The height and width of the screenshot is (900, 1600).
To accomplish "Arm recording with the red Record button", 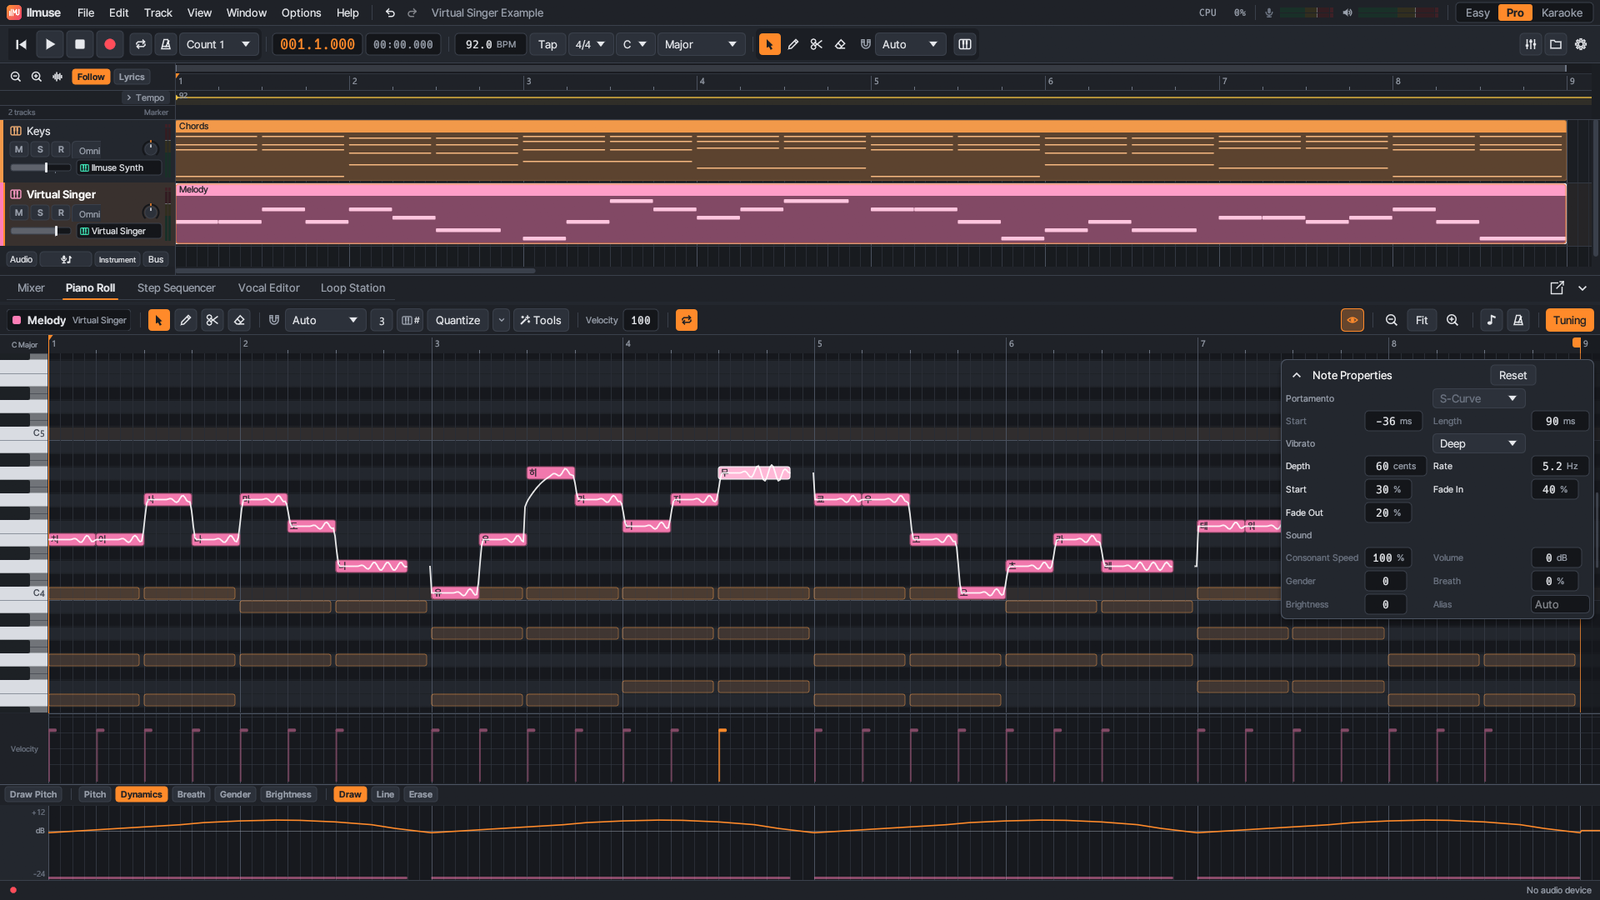I will click(110, 44).
